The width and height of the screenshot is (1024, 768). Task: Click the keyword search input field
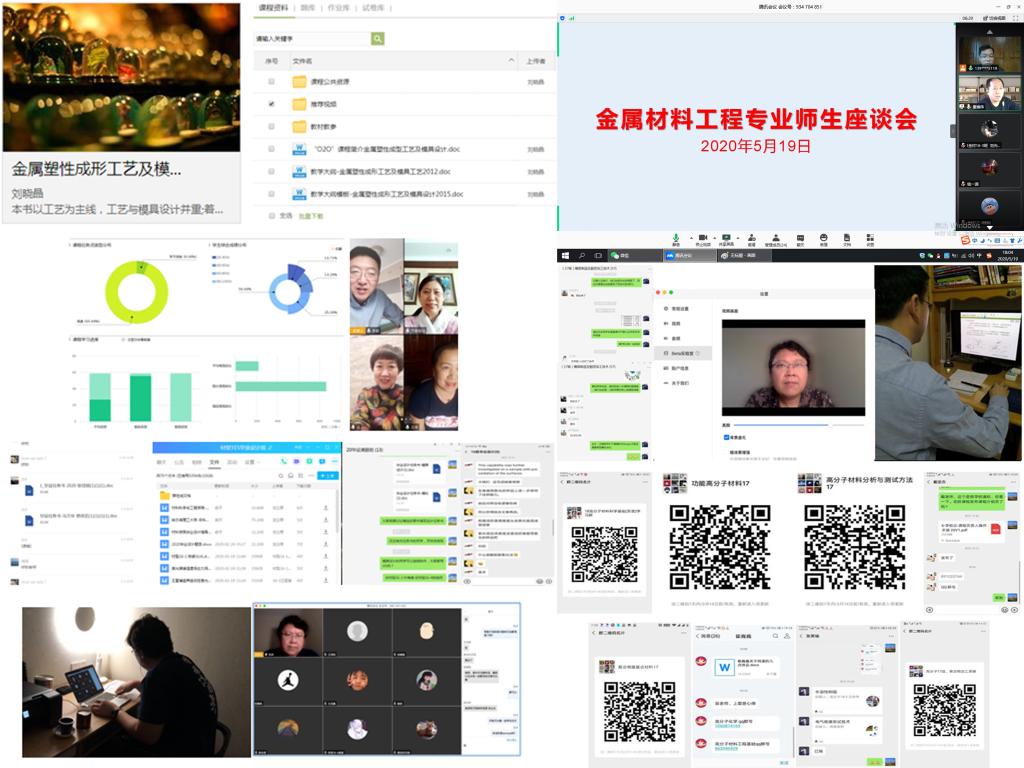[x=313, y=39]
